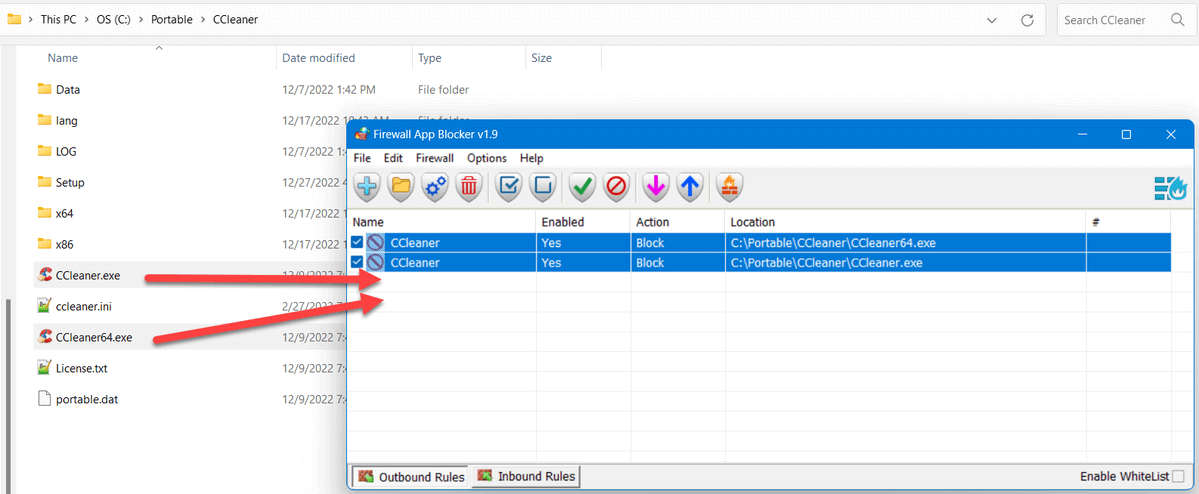Click the blue up arrow icon

690,187
